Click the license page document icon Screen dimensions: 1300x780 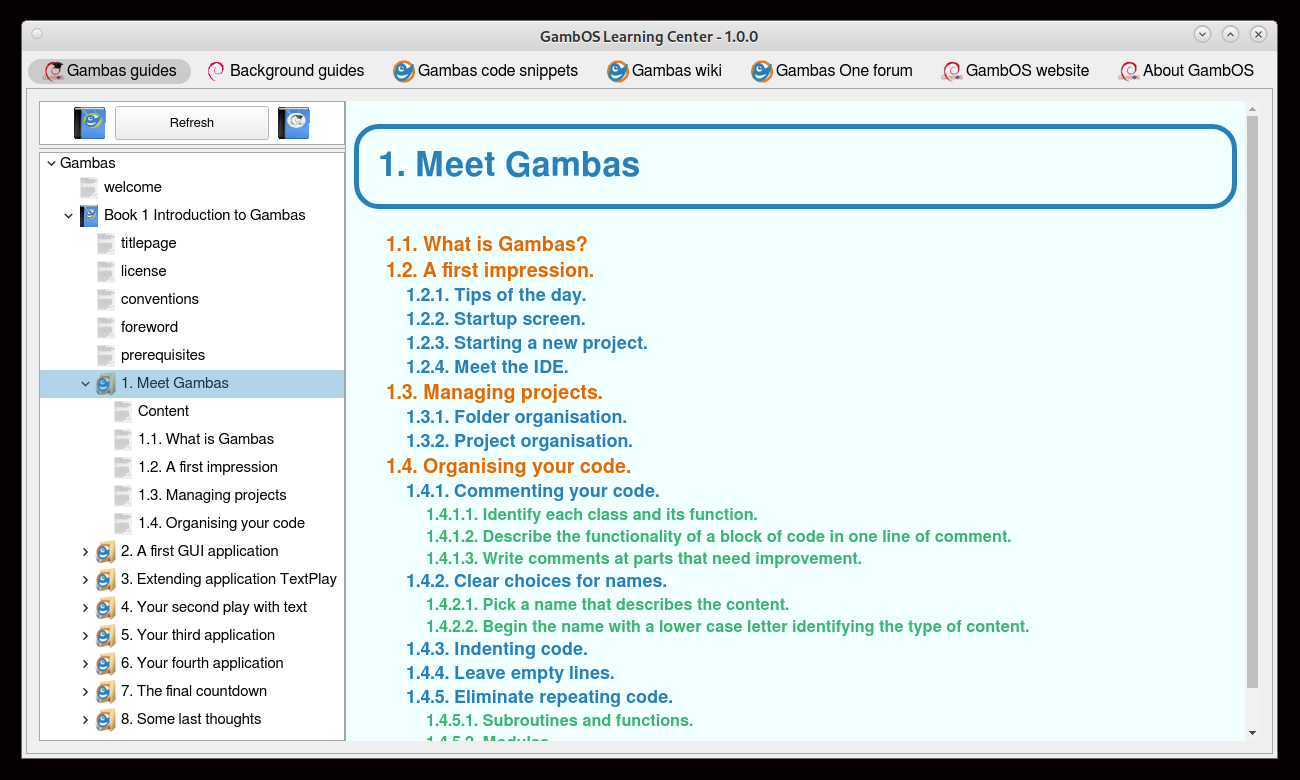(x=106, y=271)
